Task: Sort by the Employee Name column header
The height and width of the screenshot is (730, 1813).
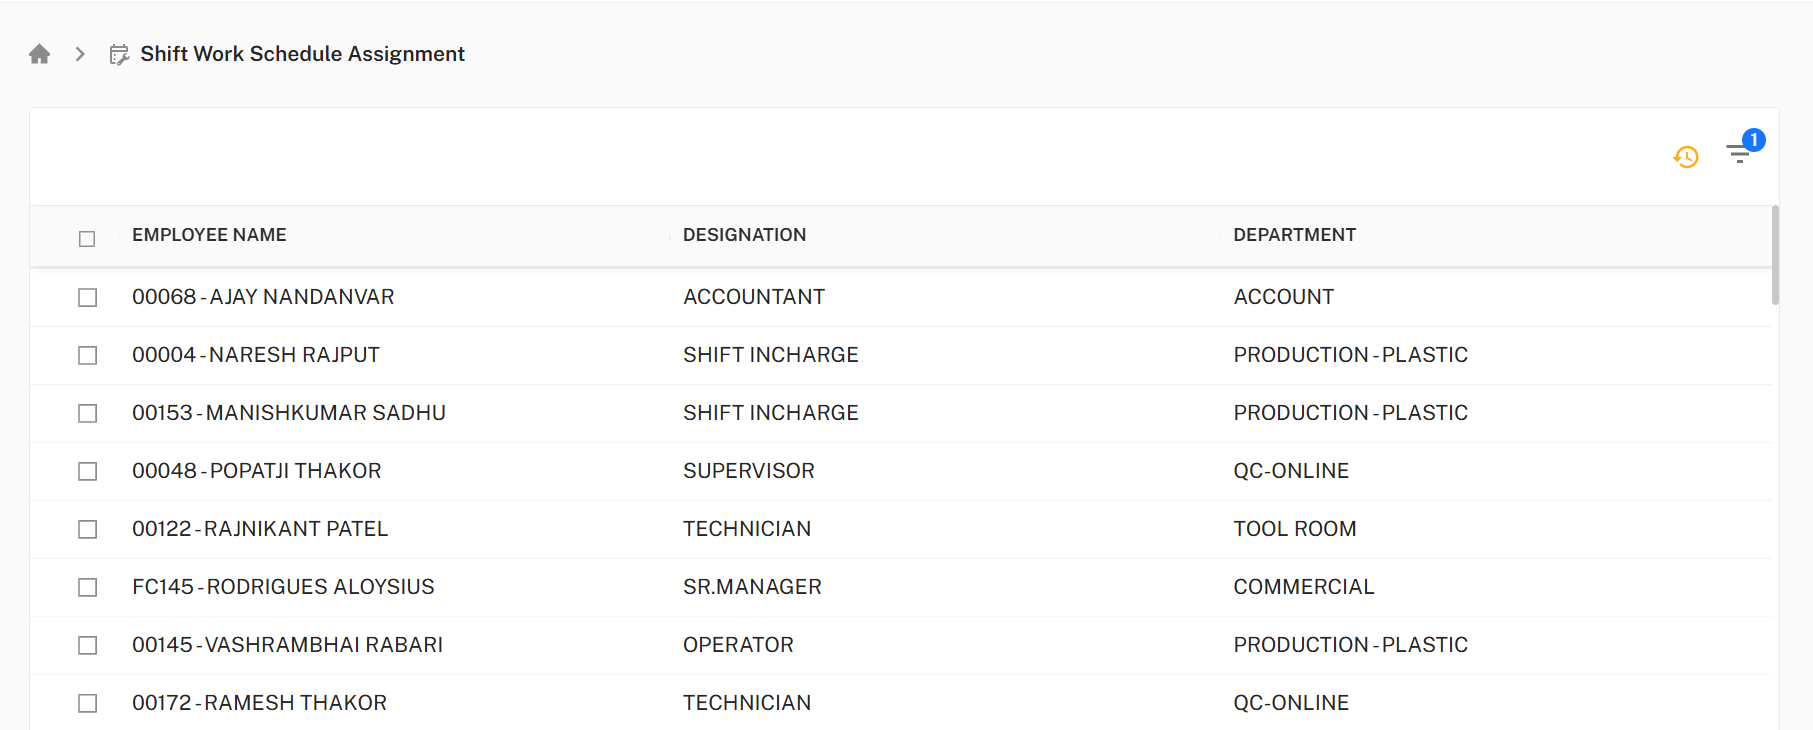Action: point(209,235)
